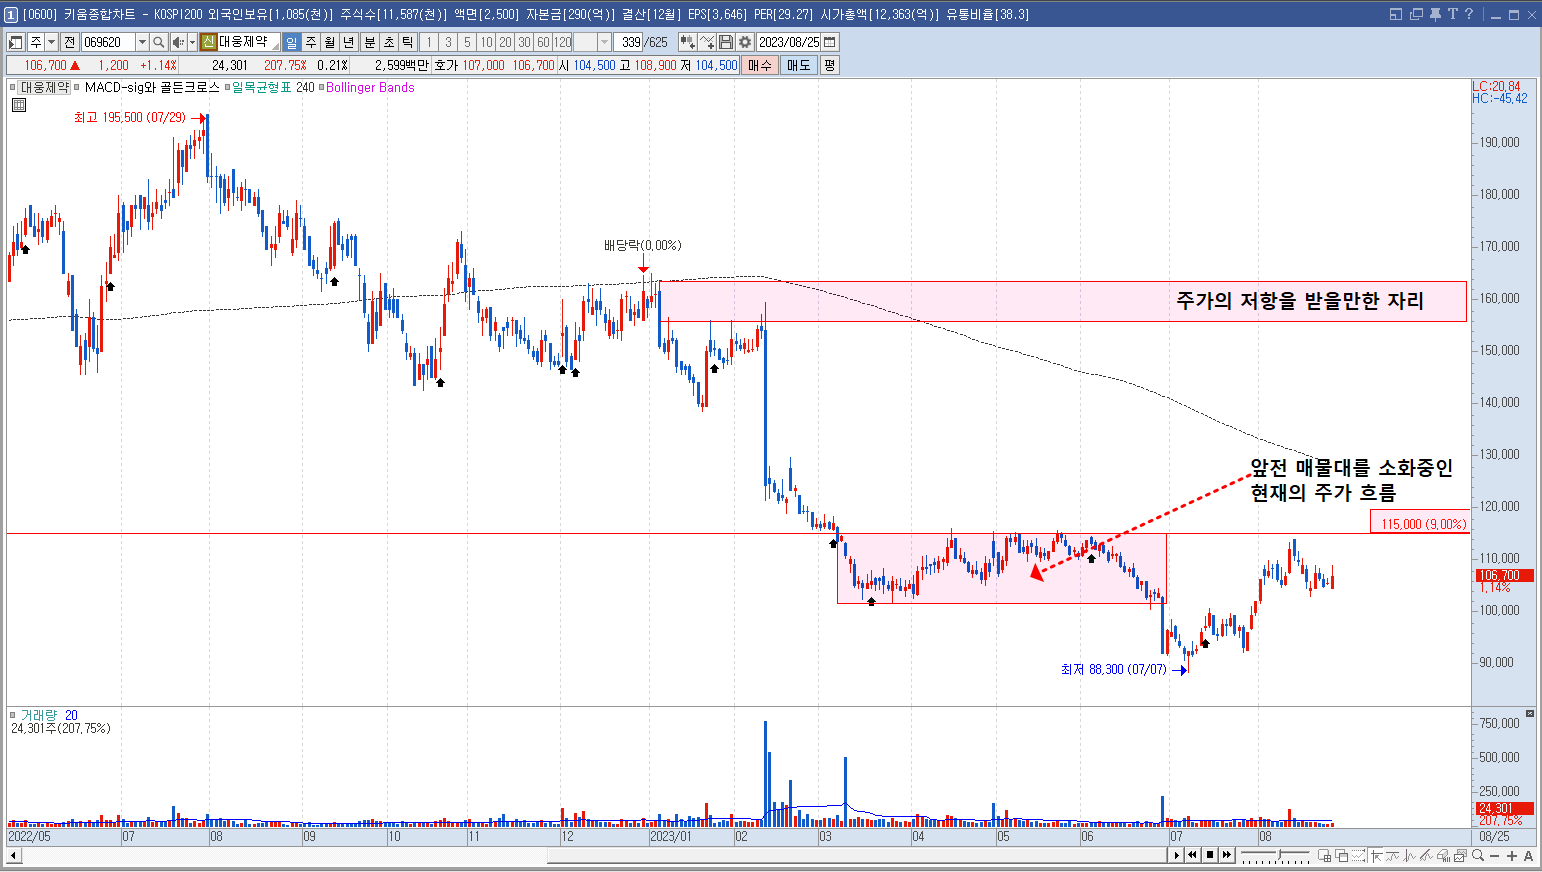Click the pin window icon in title bar
Image resolution: width=1542 pixels, height=872 pixels.
(1435, 14)
